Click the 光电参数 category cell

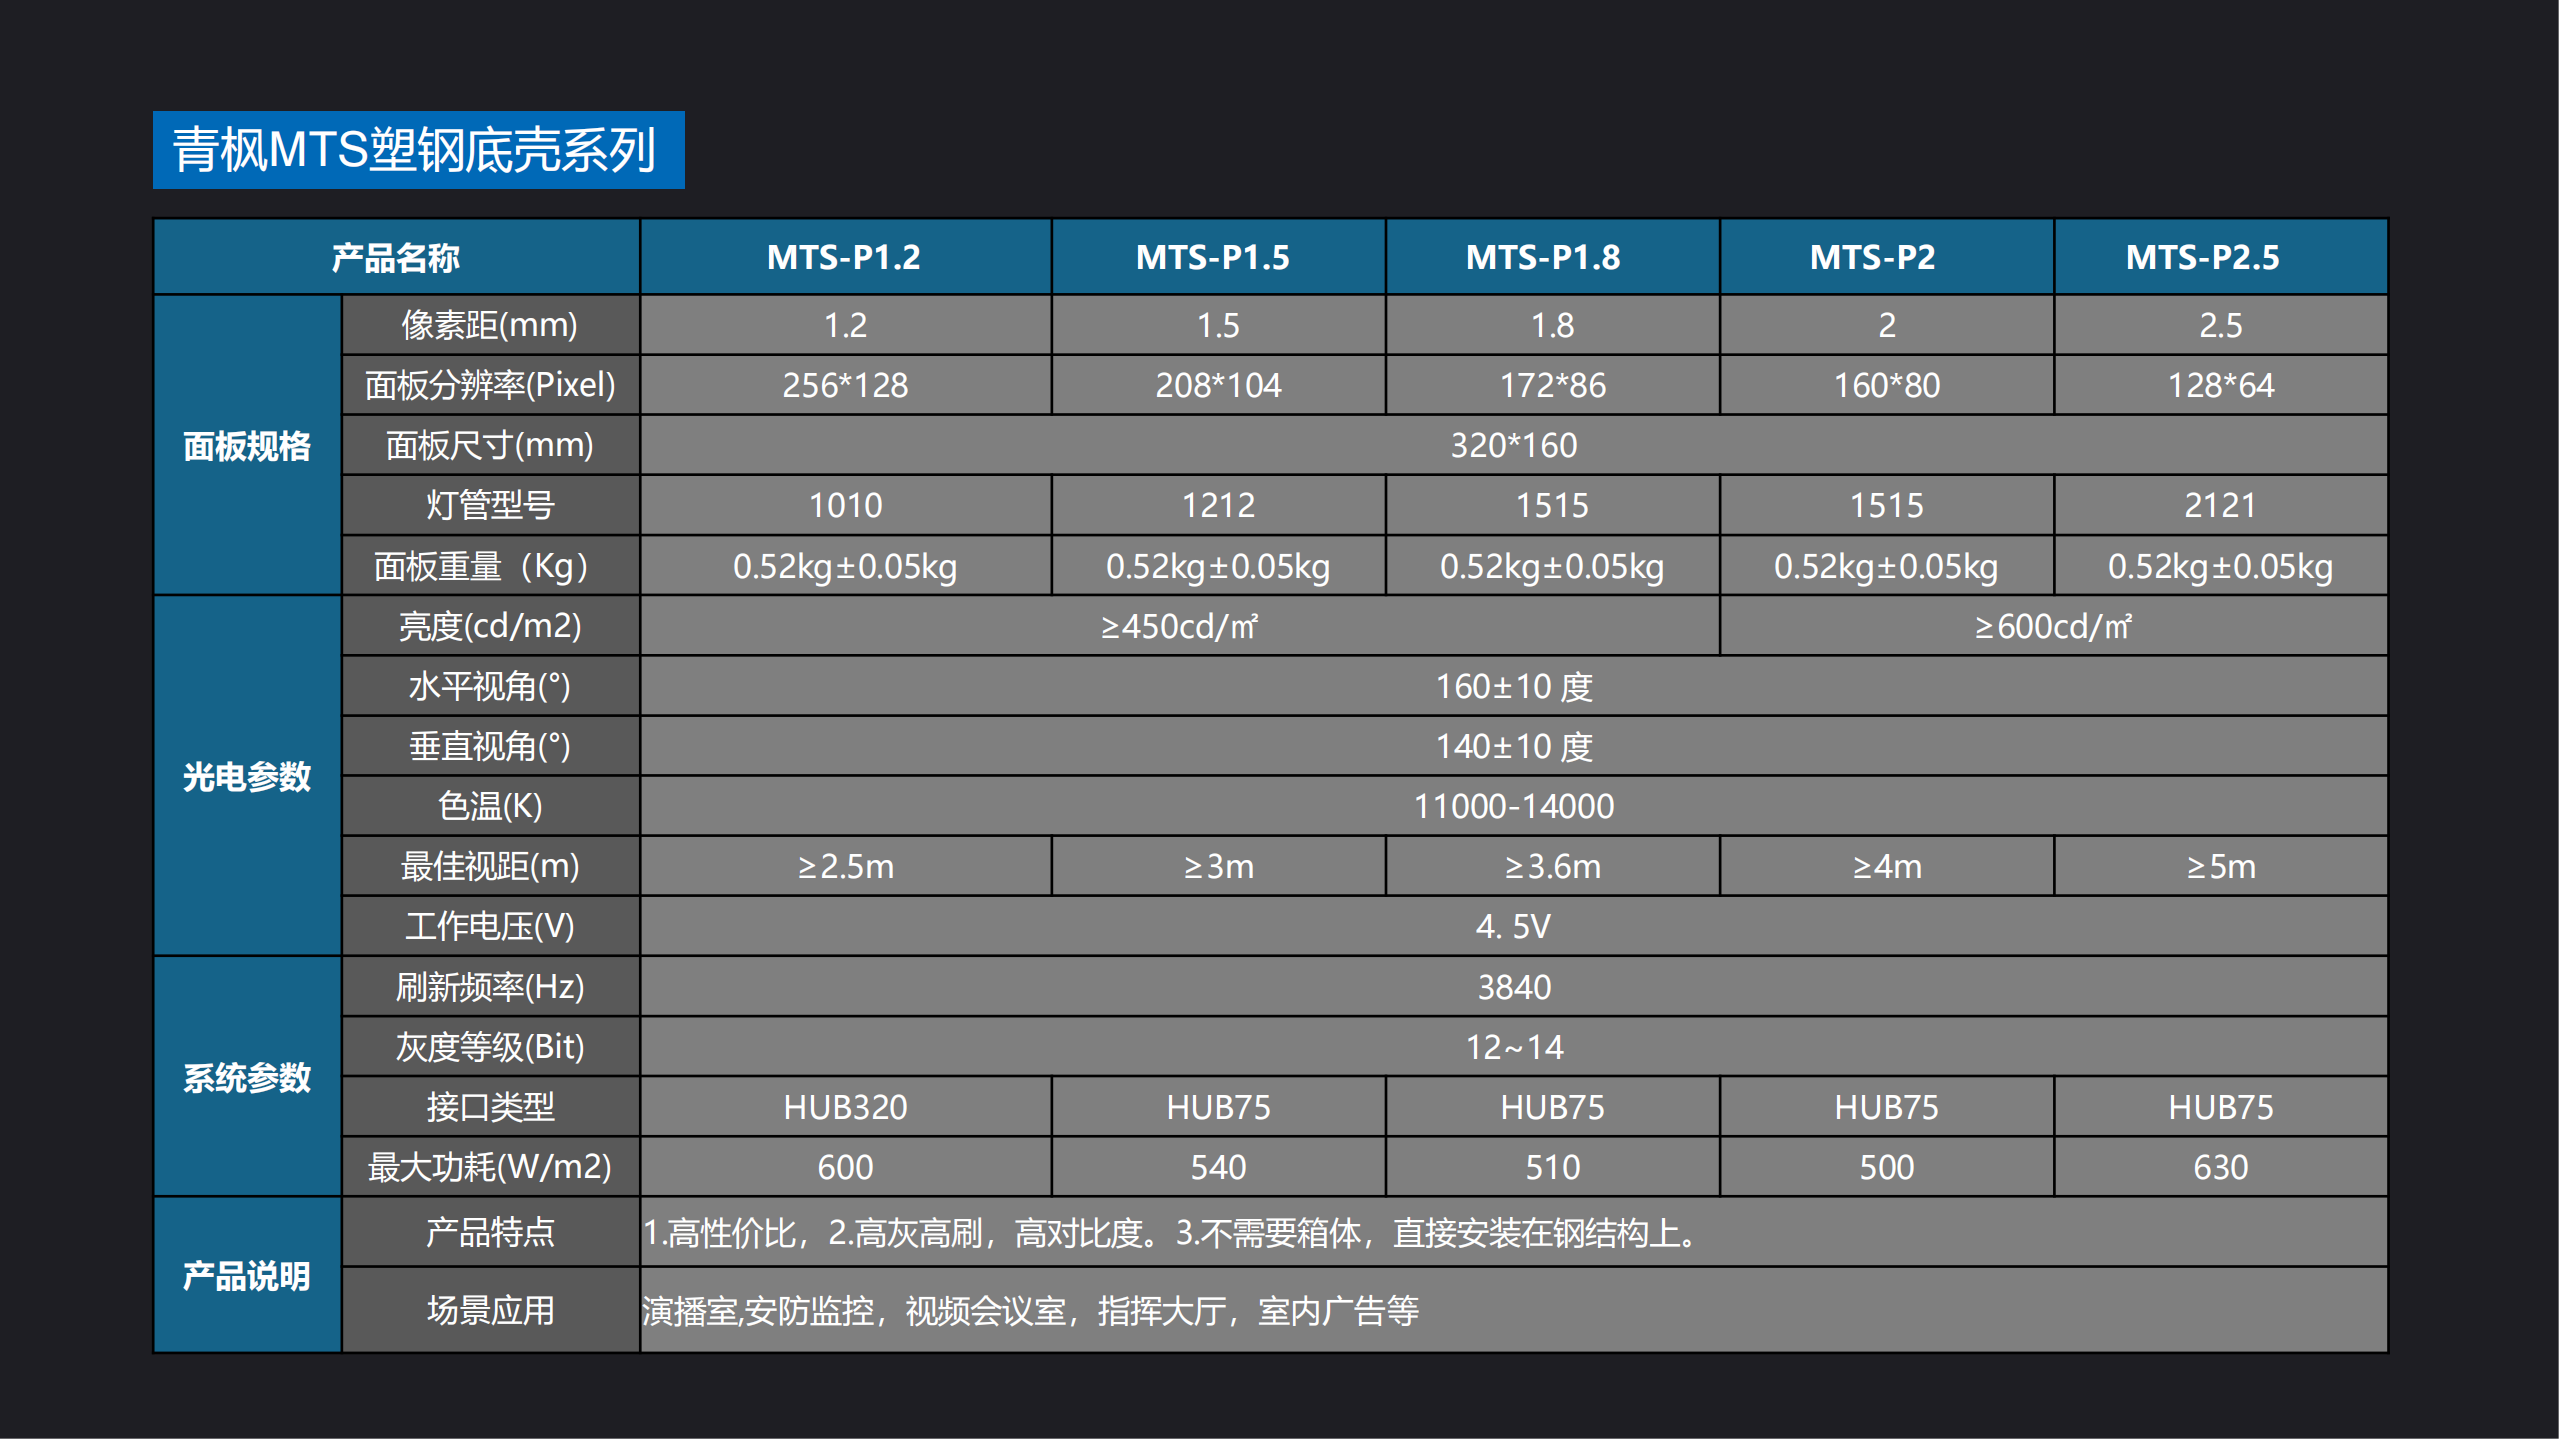pos(247,776)
